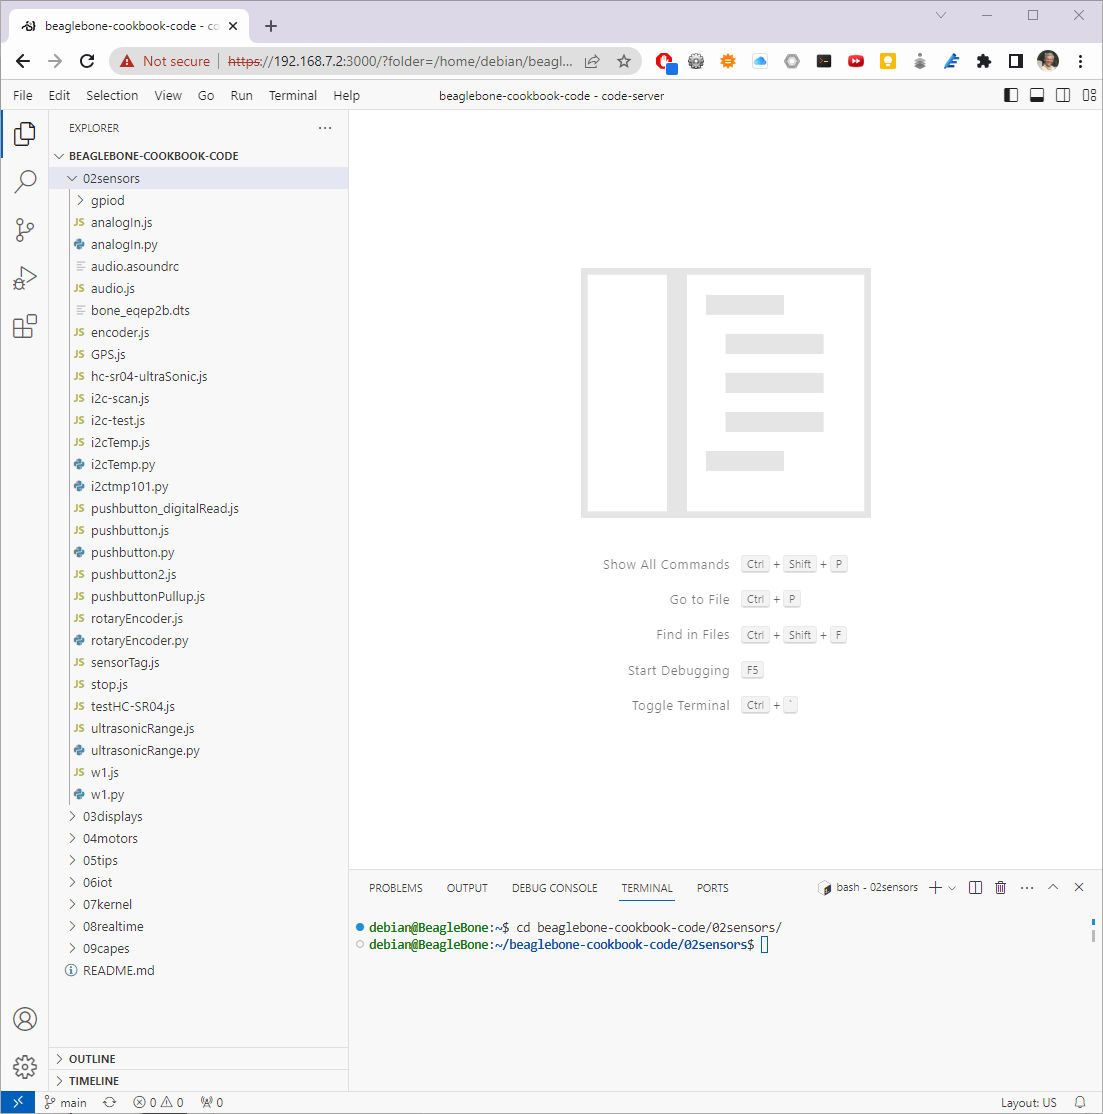Open the Source Control view
This screenshot has height=1114, width=1103.
(25, 230)
